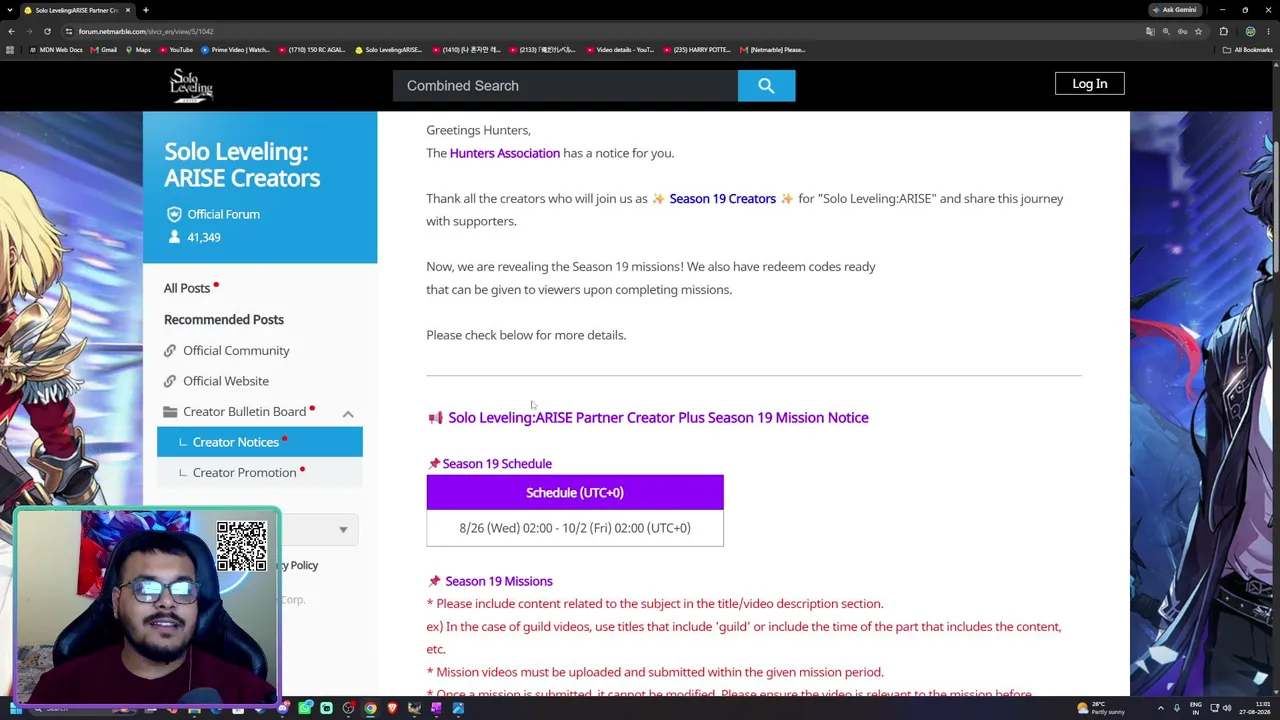Focus the Combined Search input field
This screenshot has height=720, width=1280.
(565, 86)
